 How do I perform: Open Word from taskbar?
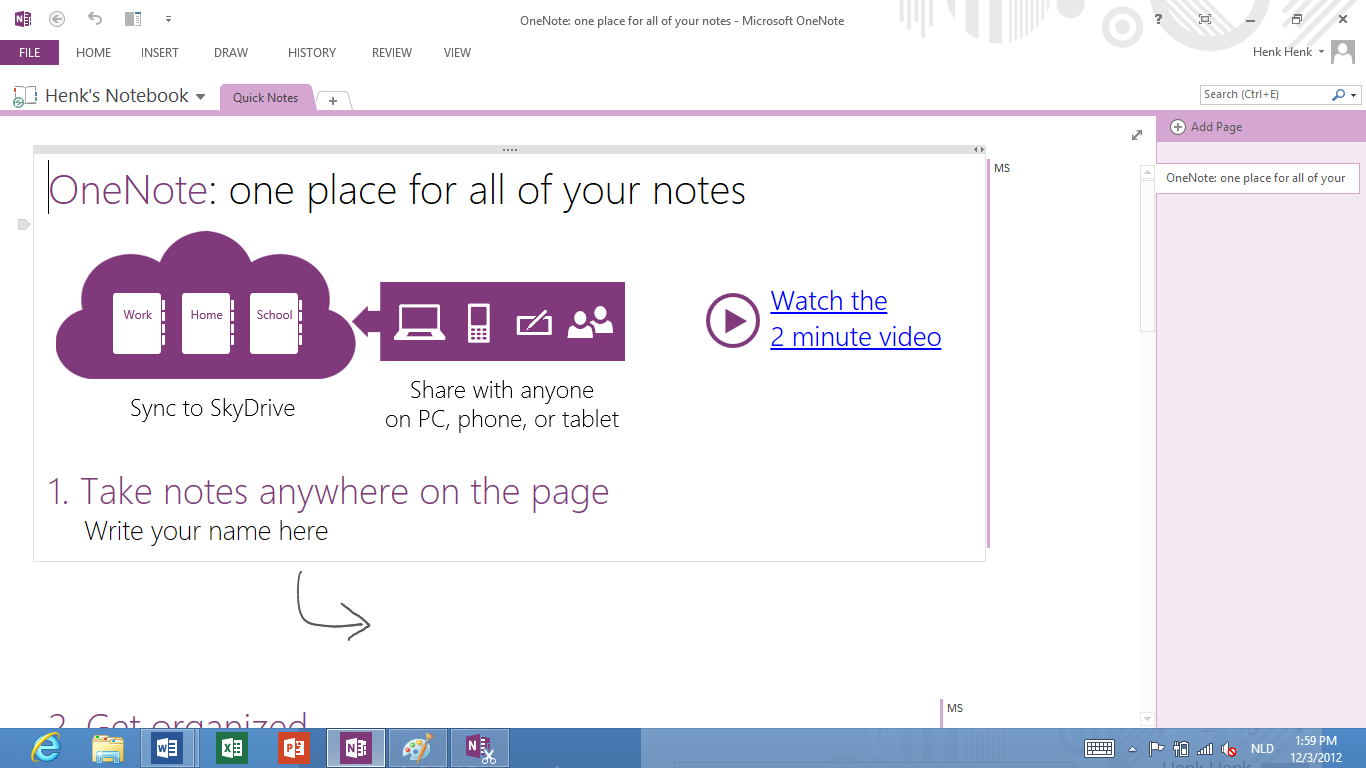pos(167,748)
